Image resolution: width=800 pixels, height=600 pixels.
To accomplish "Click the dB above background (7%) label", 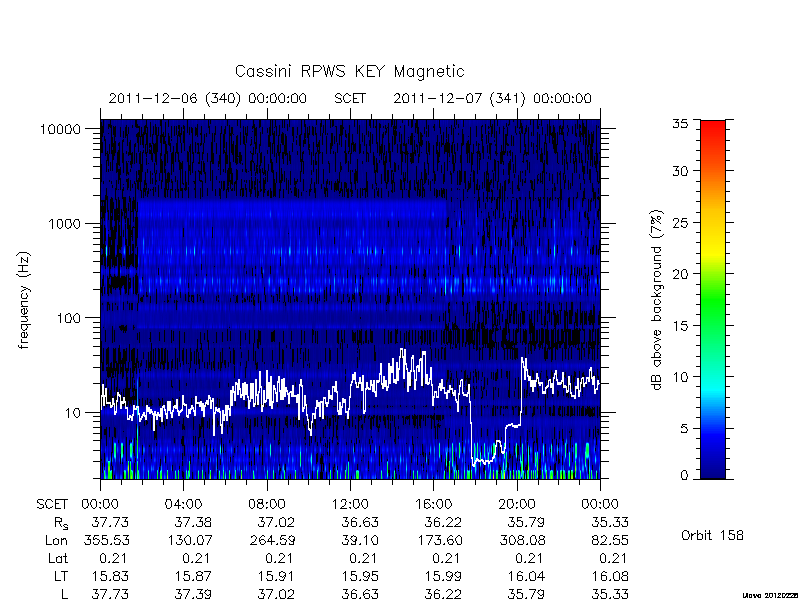I will 658,300.
